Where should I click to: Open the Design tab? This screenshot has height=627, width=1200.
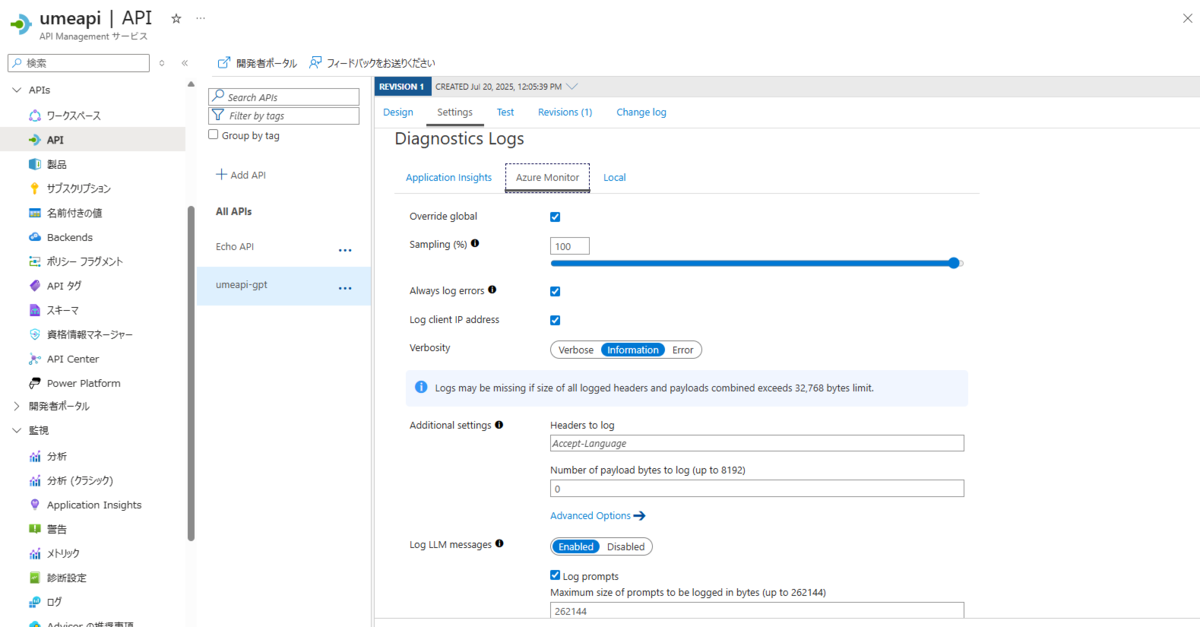click(x=398, y=112)
